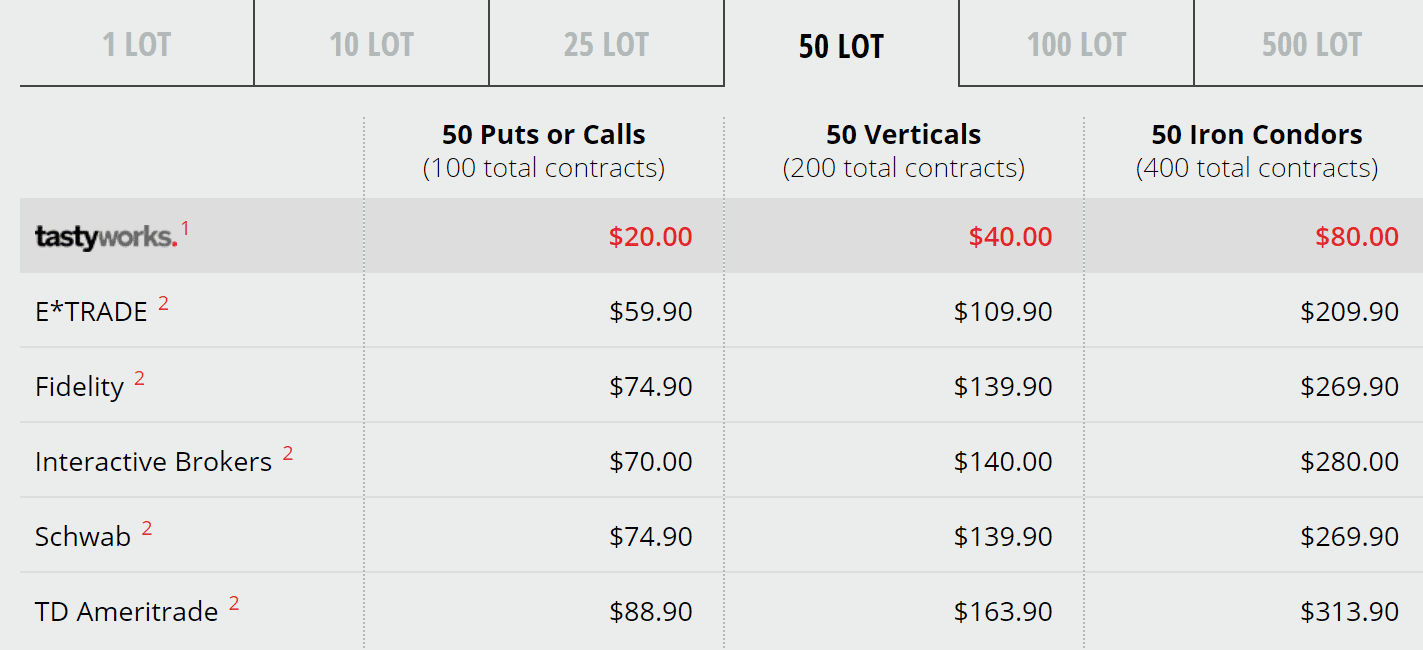
Task: Select TD Ameritrade $313.90 iron condor price
Action: click(x=1350, y=612)
